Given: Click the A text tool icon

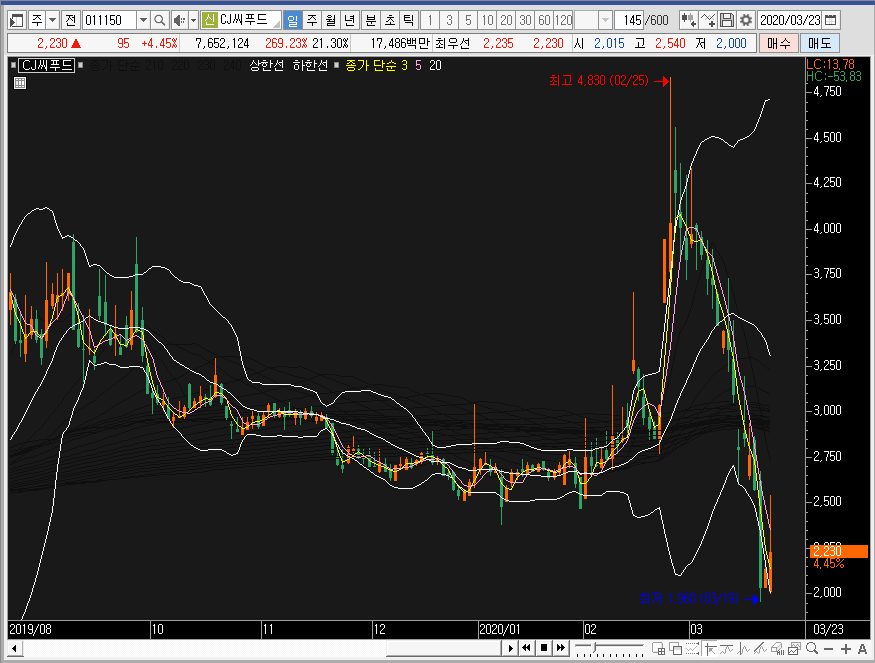Looking at the screenshot, I should point(862,649).
